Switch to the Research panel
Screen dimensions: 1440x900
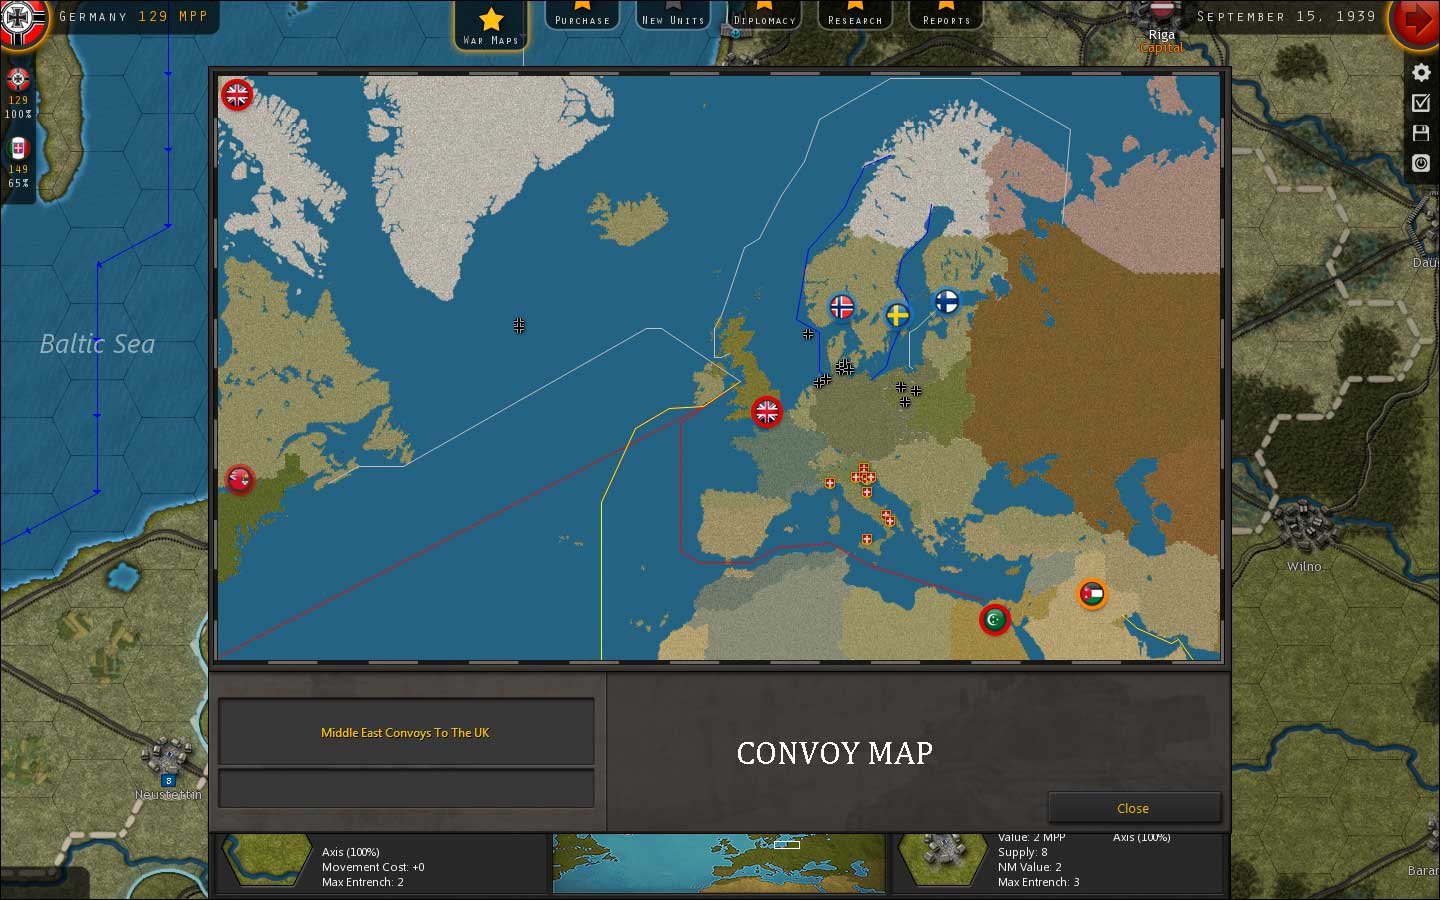pyautogui.click(x=854, y=16)
